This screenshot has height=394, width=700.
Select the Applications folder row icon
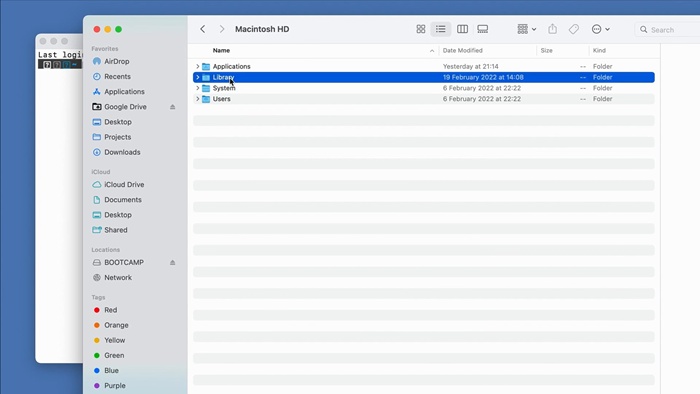click(x=206, y=66)
